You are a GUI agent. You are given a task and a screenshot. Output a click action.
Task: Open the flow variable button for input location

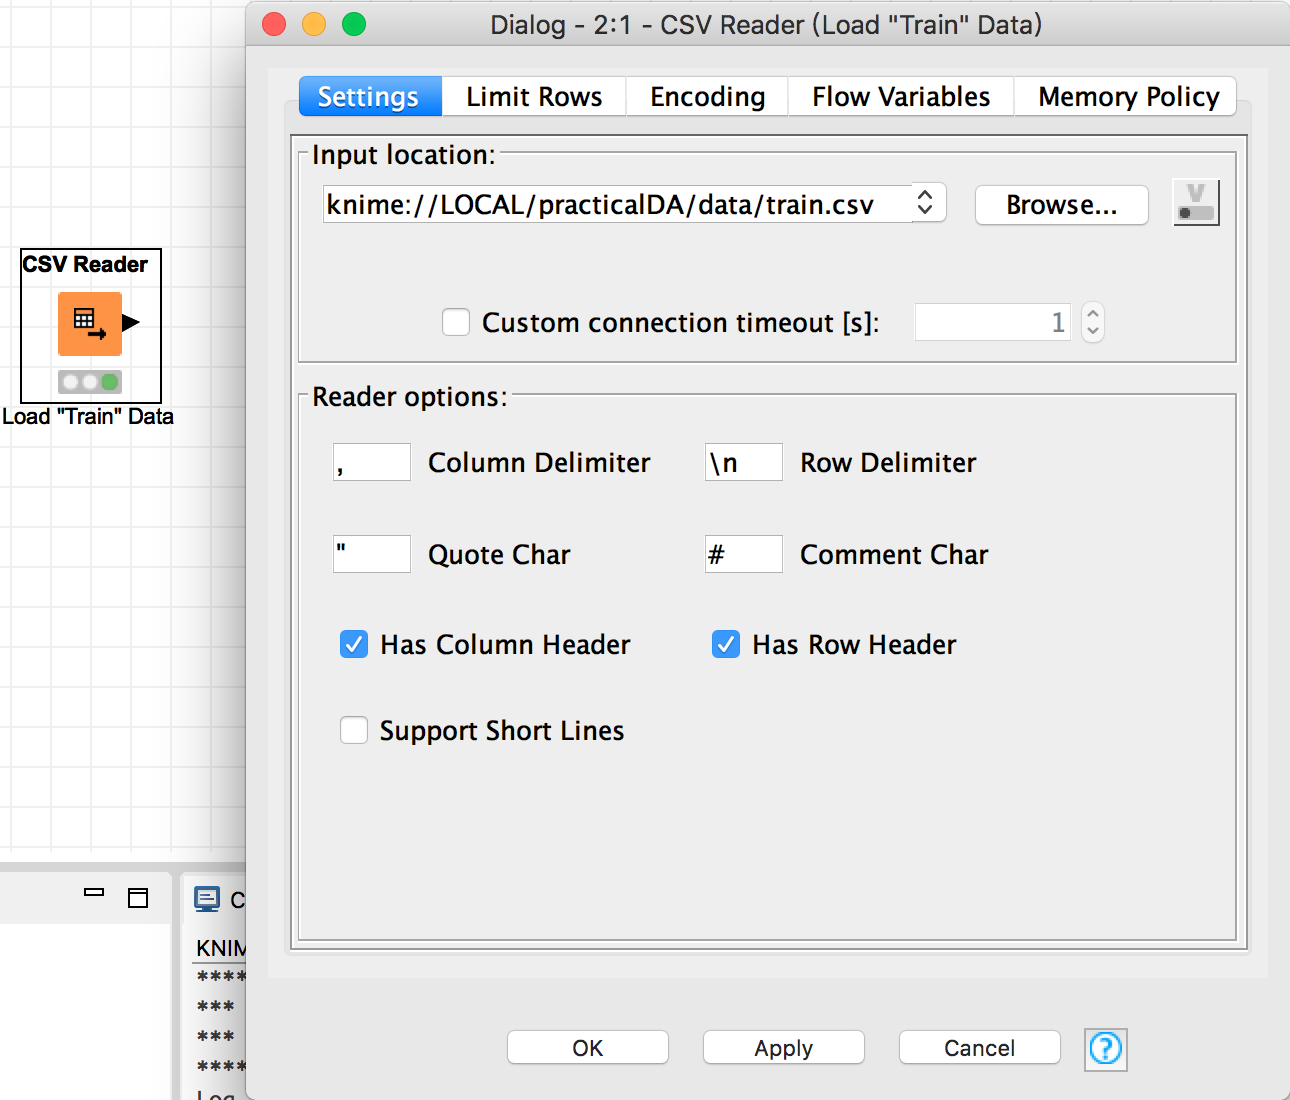point(1196,203)
